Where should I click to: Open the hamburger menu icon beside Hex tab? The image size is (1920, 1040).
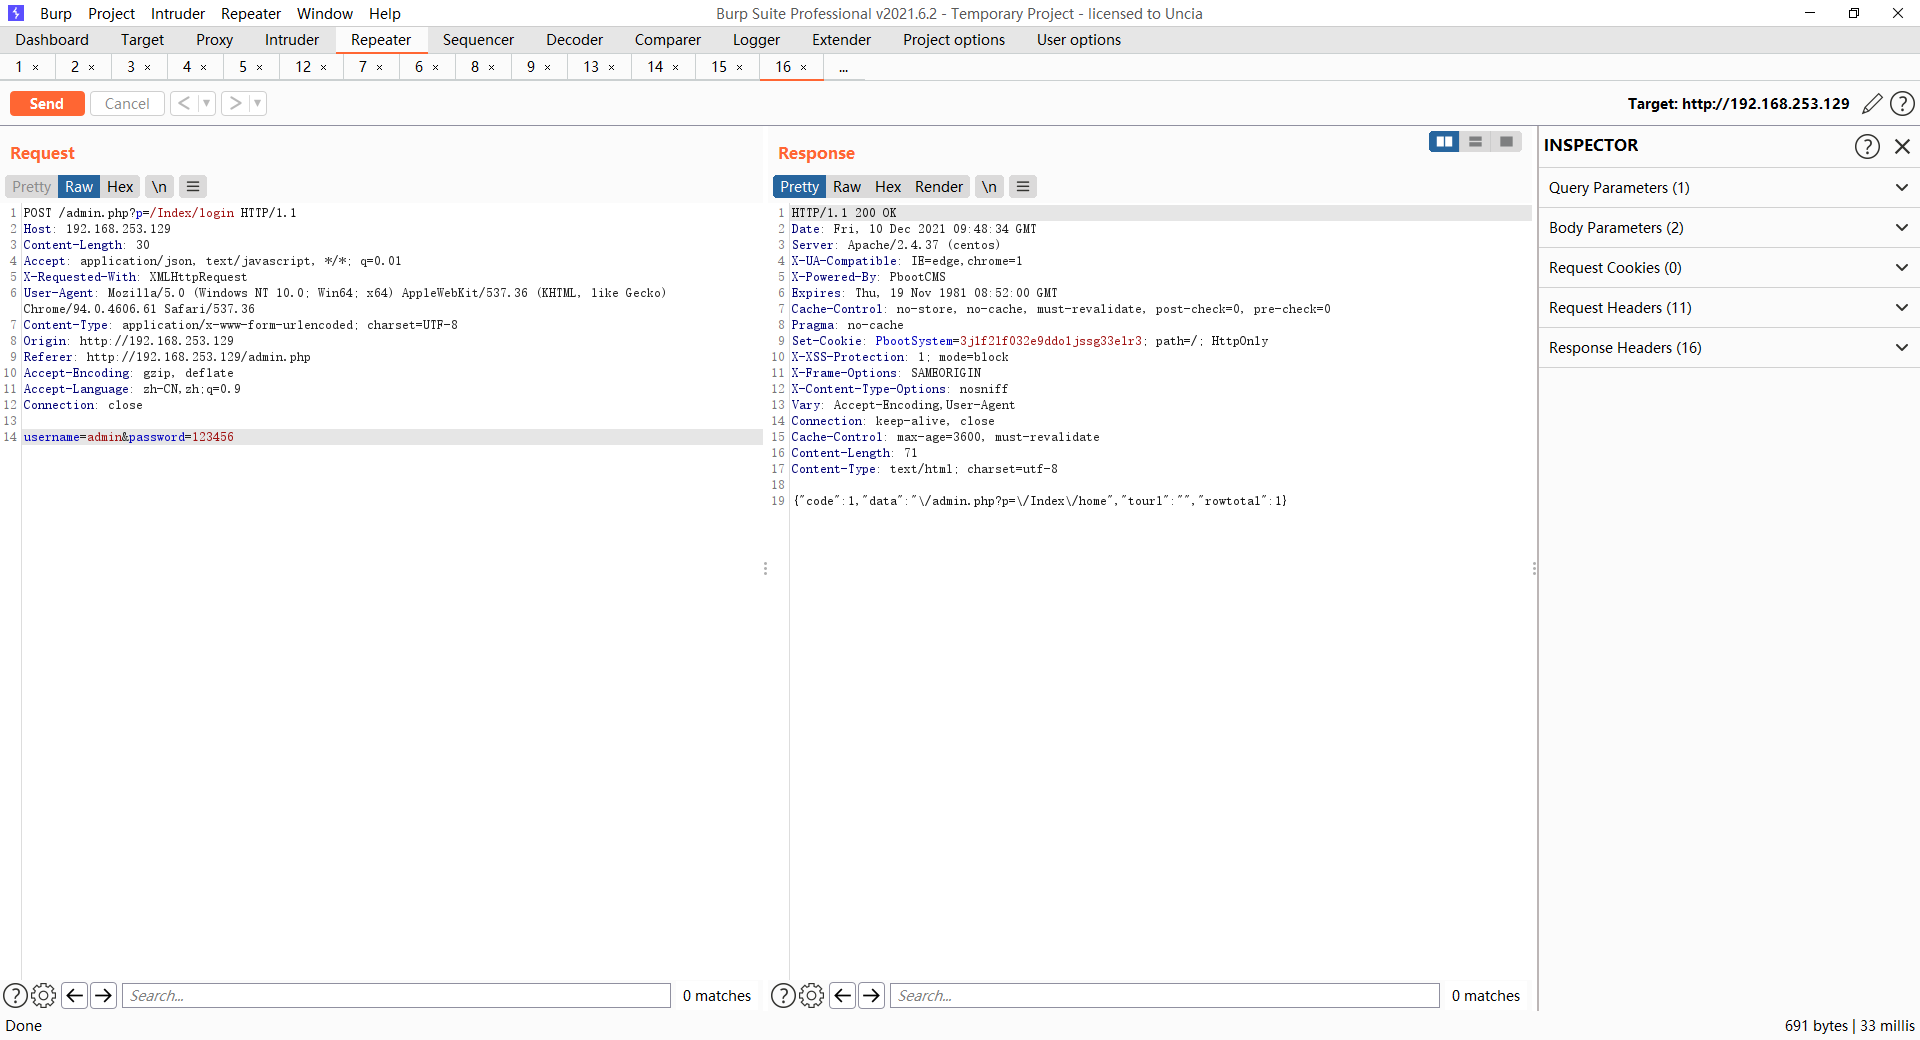[192, 186]
